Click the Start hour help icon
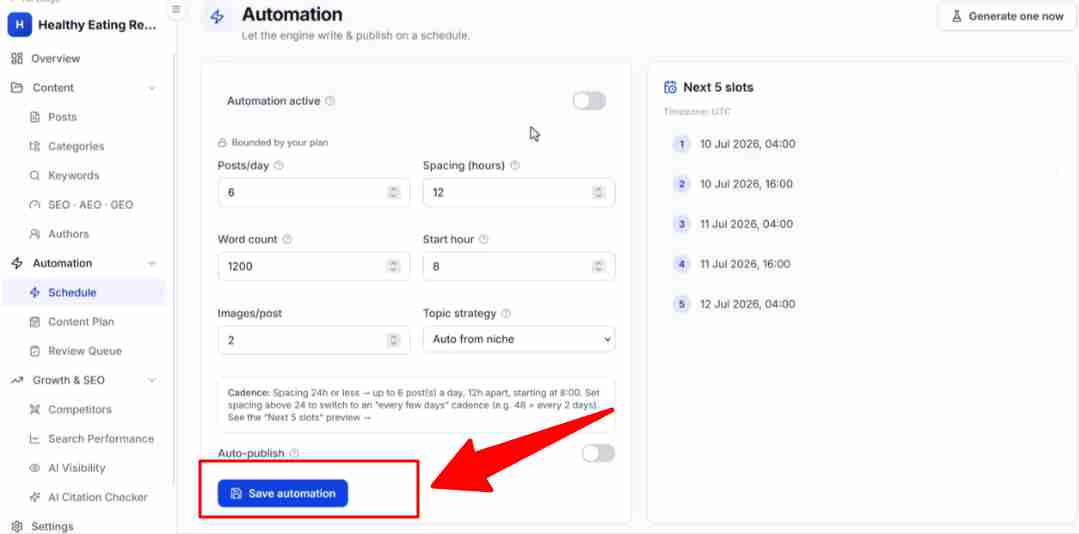 [484, 239]
